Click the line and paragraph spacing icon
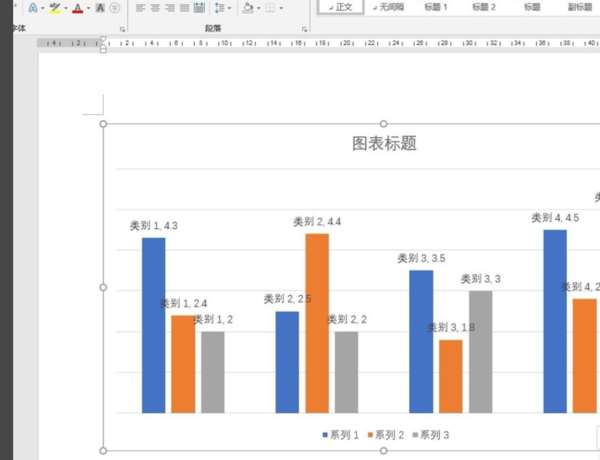The height and width of the screenshot is (460, 600). point(220,8)
